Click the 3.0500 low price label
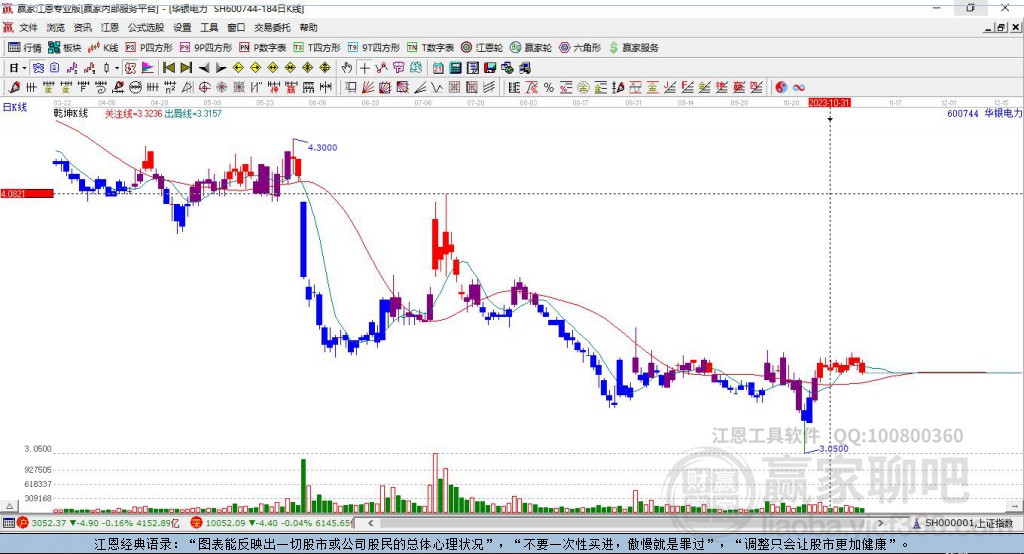The image size is (1024, 554). (834, 449)
